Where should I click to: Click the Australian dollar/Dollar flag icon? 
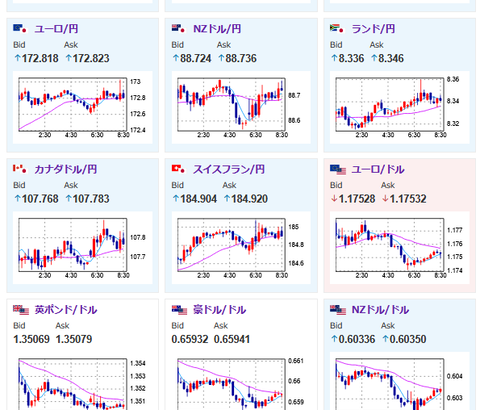(x=179, y=310)
